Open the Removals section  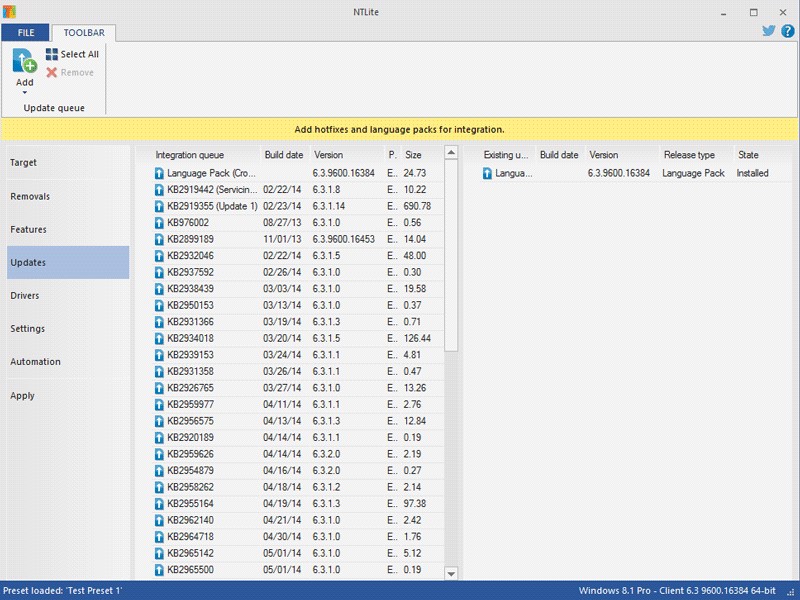pyautogui.click(x=30, y=196)
